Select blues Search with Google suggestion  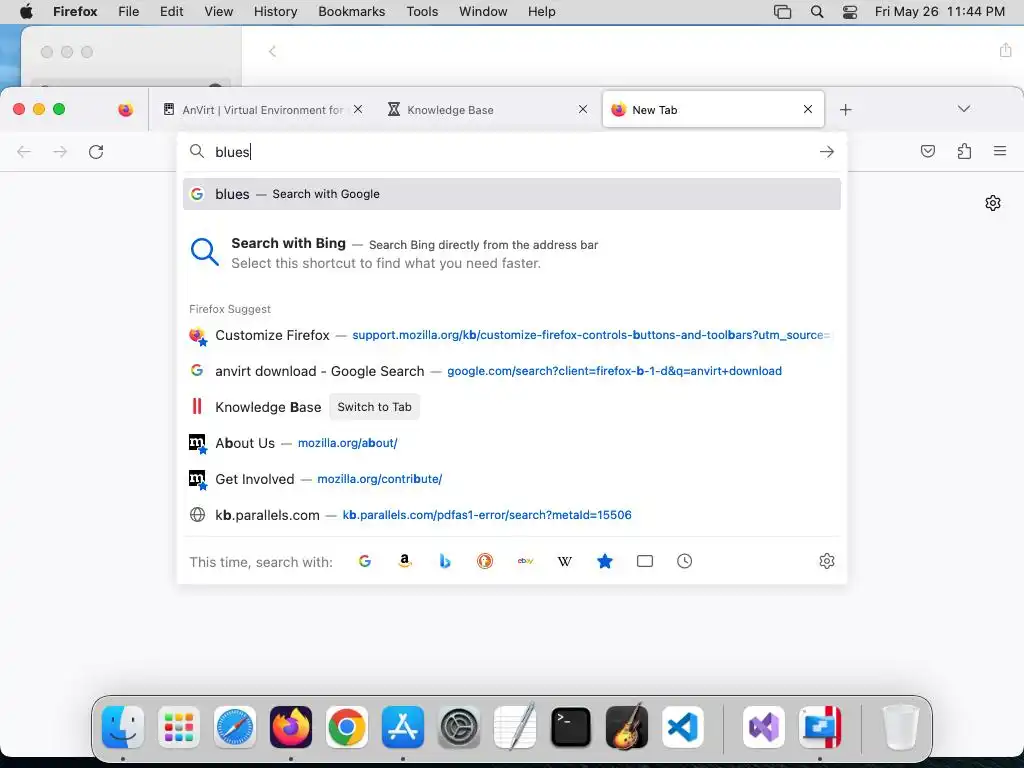click(512, 194)
